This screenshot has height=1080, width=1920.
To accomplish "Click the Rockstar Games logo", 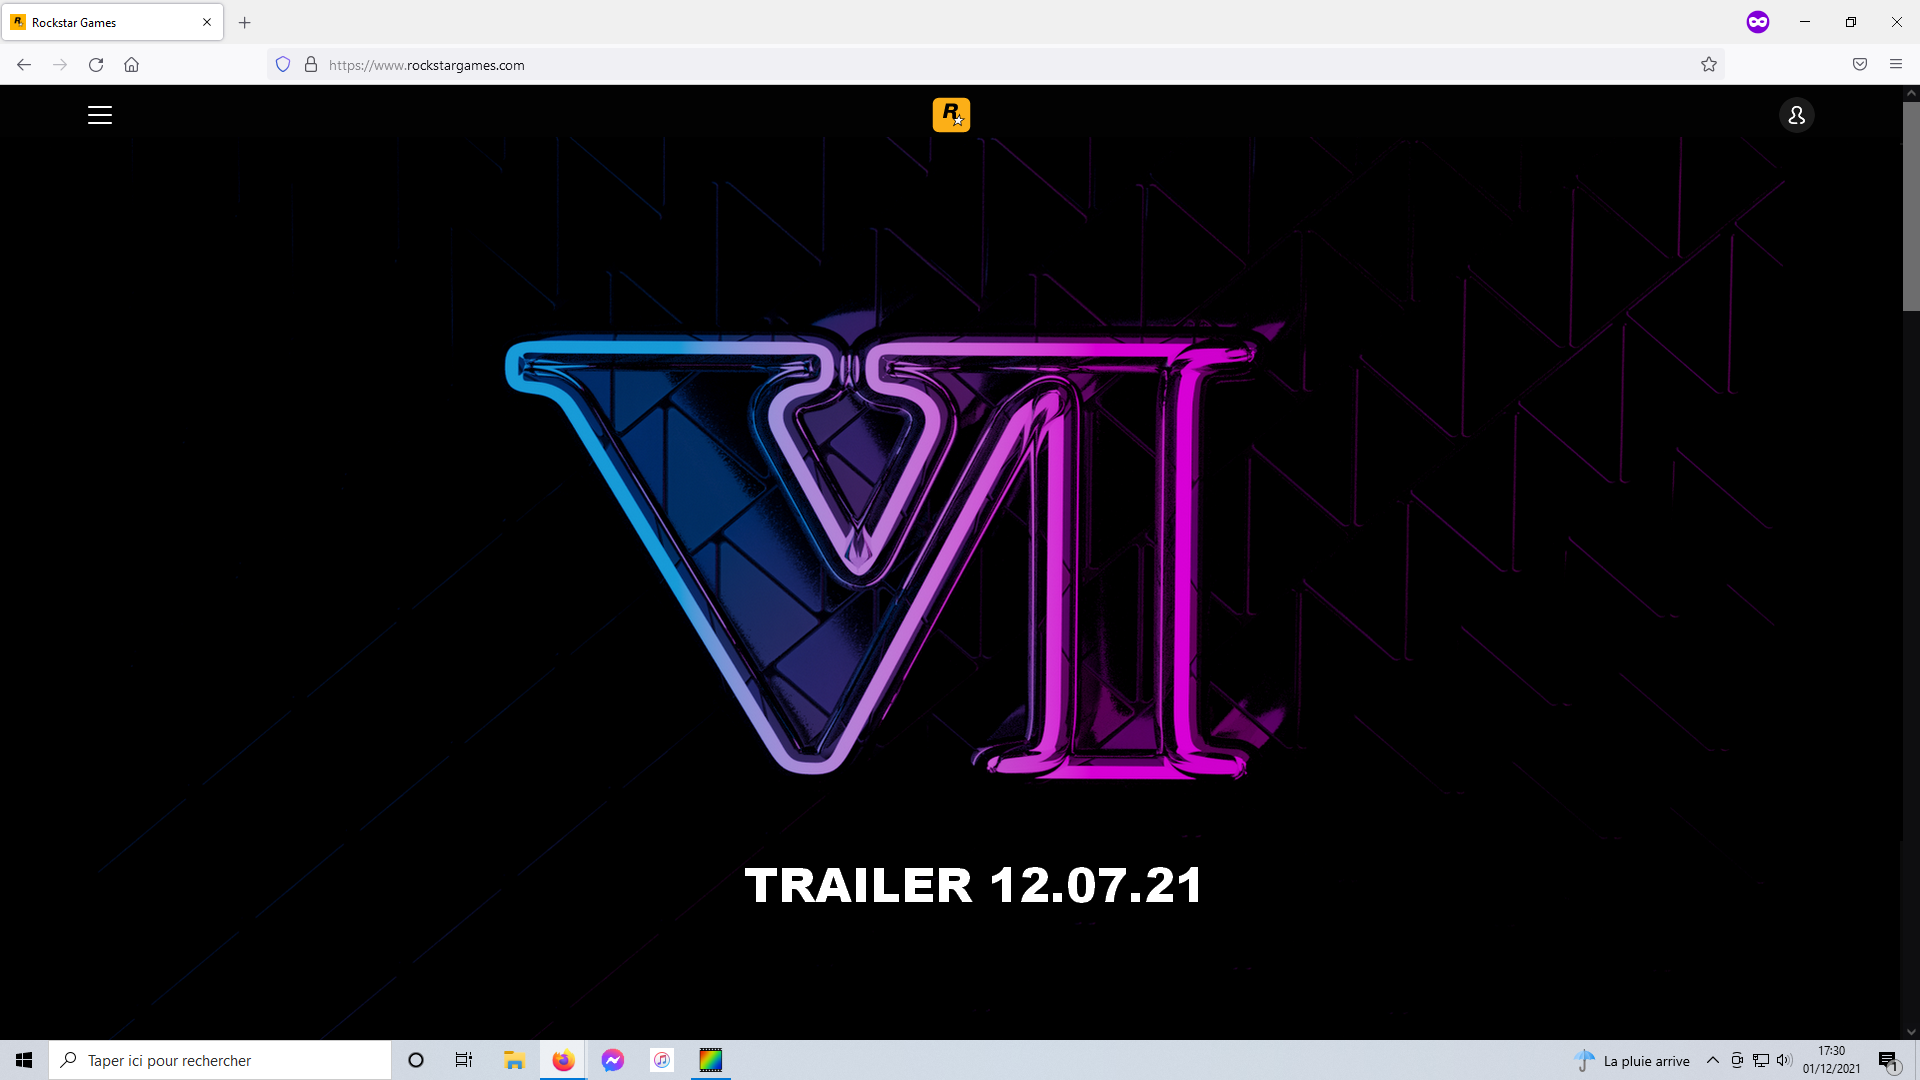I will point(951,115).
